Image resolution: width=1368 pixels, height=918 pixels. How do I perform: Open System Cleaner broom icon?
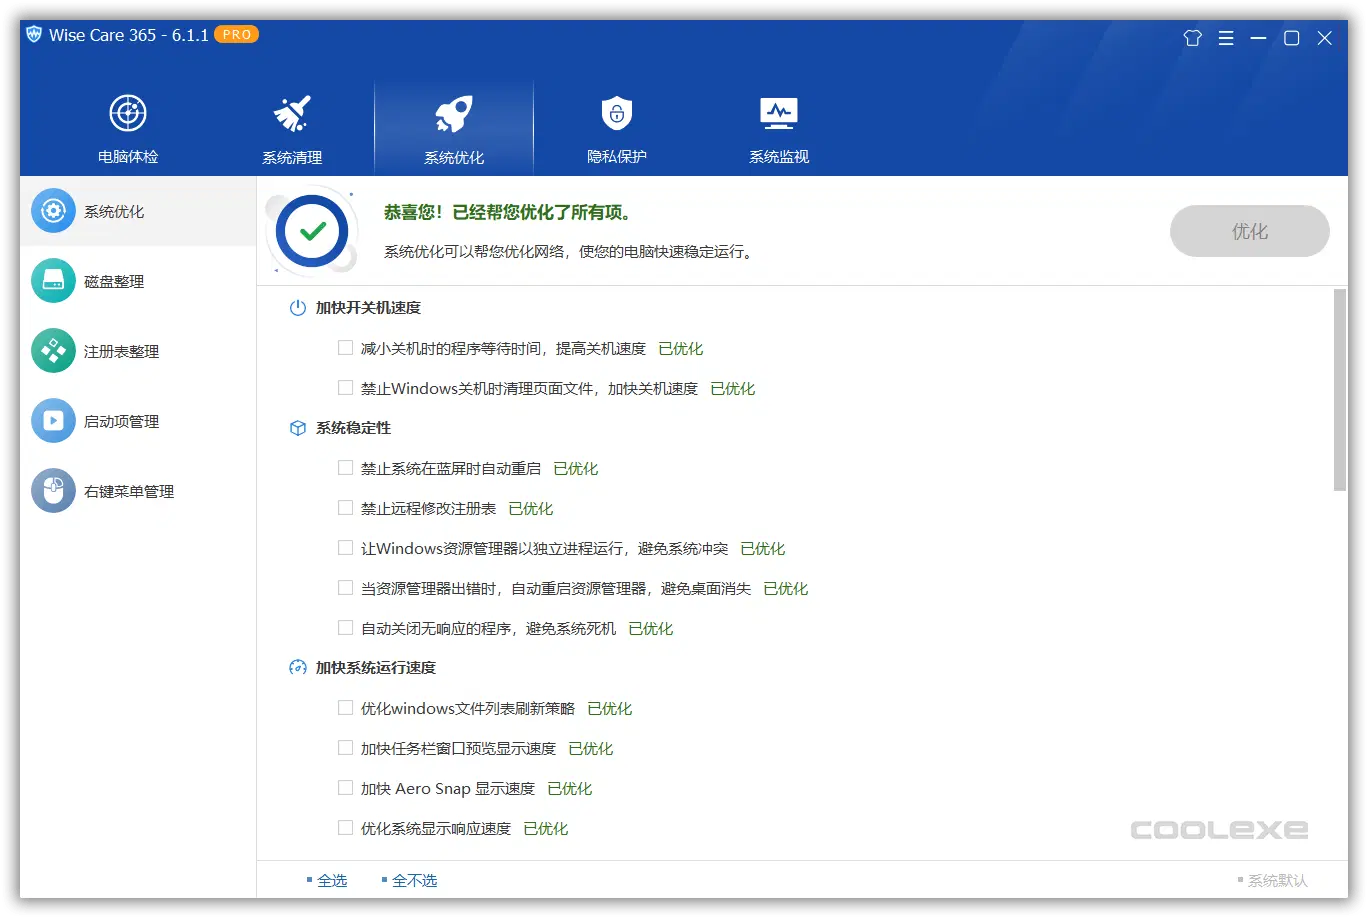click(x=292, y=114)
